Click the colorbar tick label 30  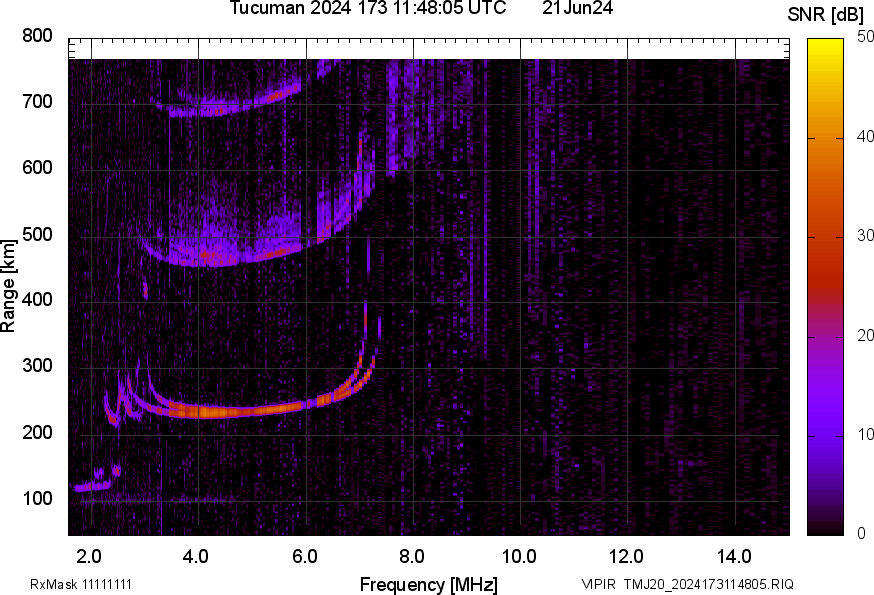tap(857, 236)
